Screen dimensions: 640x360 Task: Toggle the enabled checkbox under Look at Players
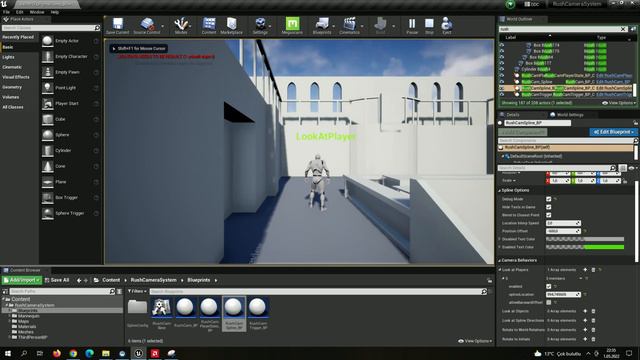point(549,287)
